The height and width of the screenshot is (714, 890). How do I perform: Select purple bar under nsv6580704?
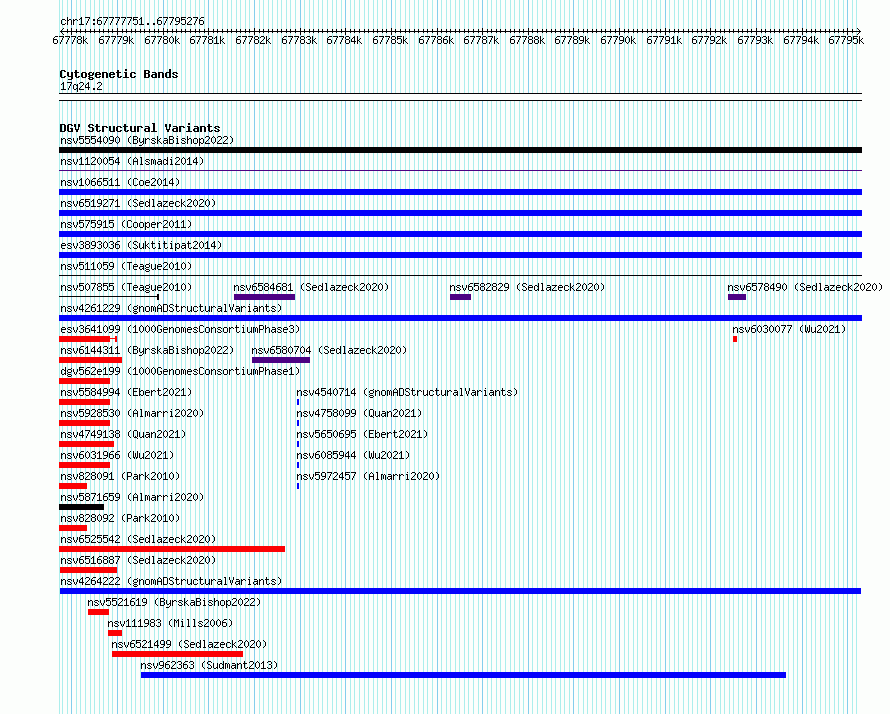pos(281,360)
